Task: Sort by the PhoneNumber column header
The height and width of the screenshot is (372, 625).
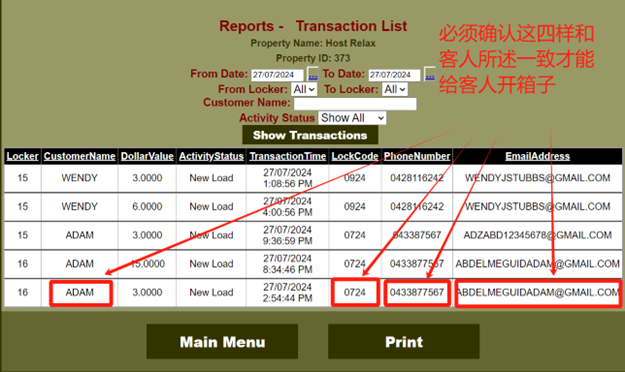Action: (417, 156)
